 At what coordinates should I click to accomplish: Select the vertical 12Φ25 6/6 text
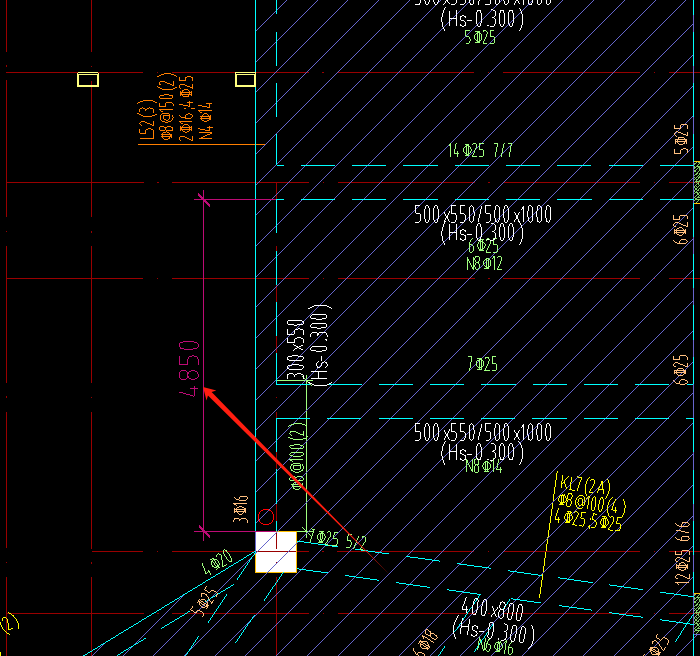[682, 554]
